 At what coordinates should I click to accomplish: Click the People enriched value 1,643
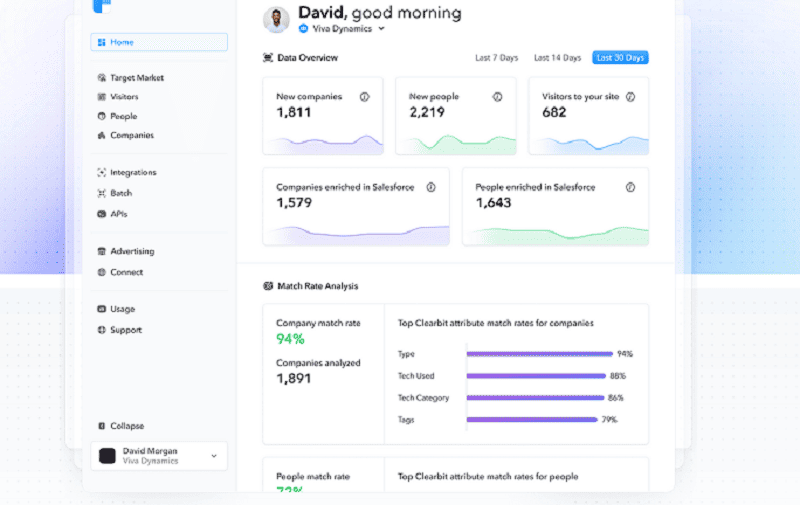(493, 203)
